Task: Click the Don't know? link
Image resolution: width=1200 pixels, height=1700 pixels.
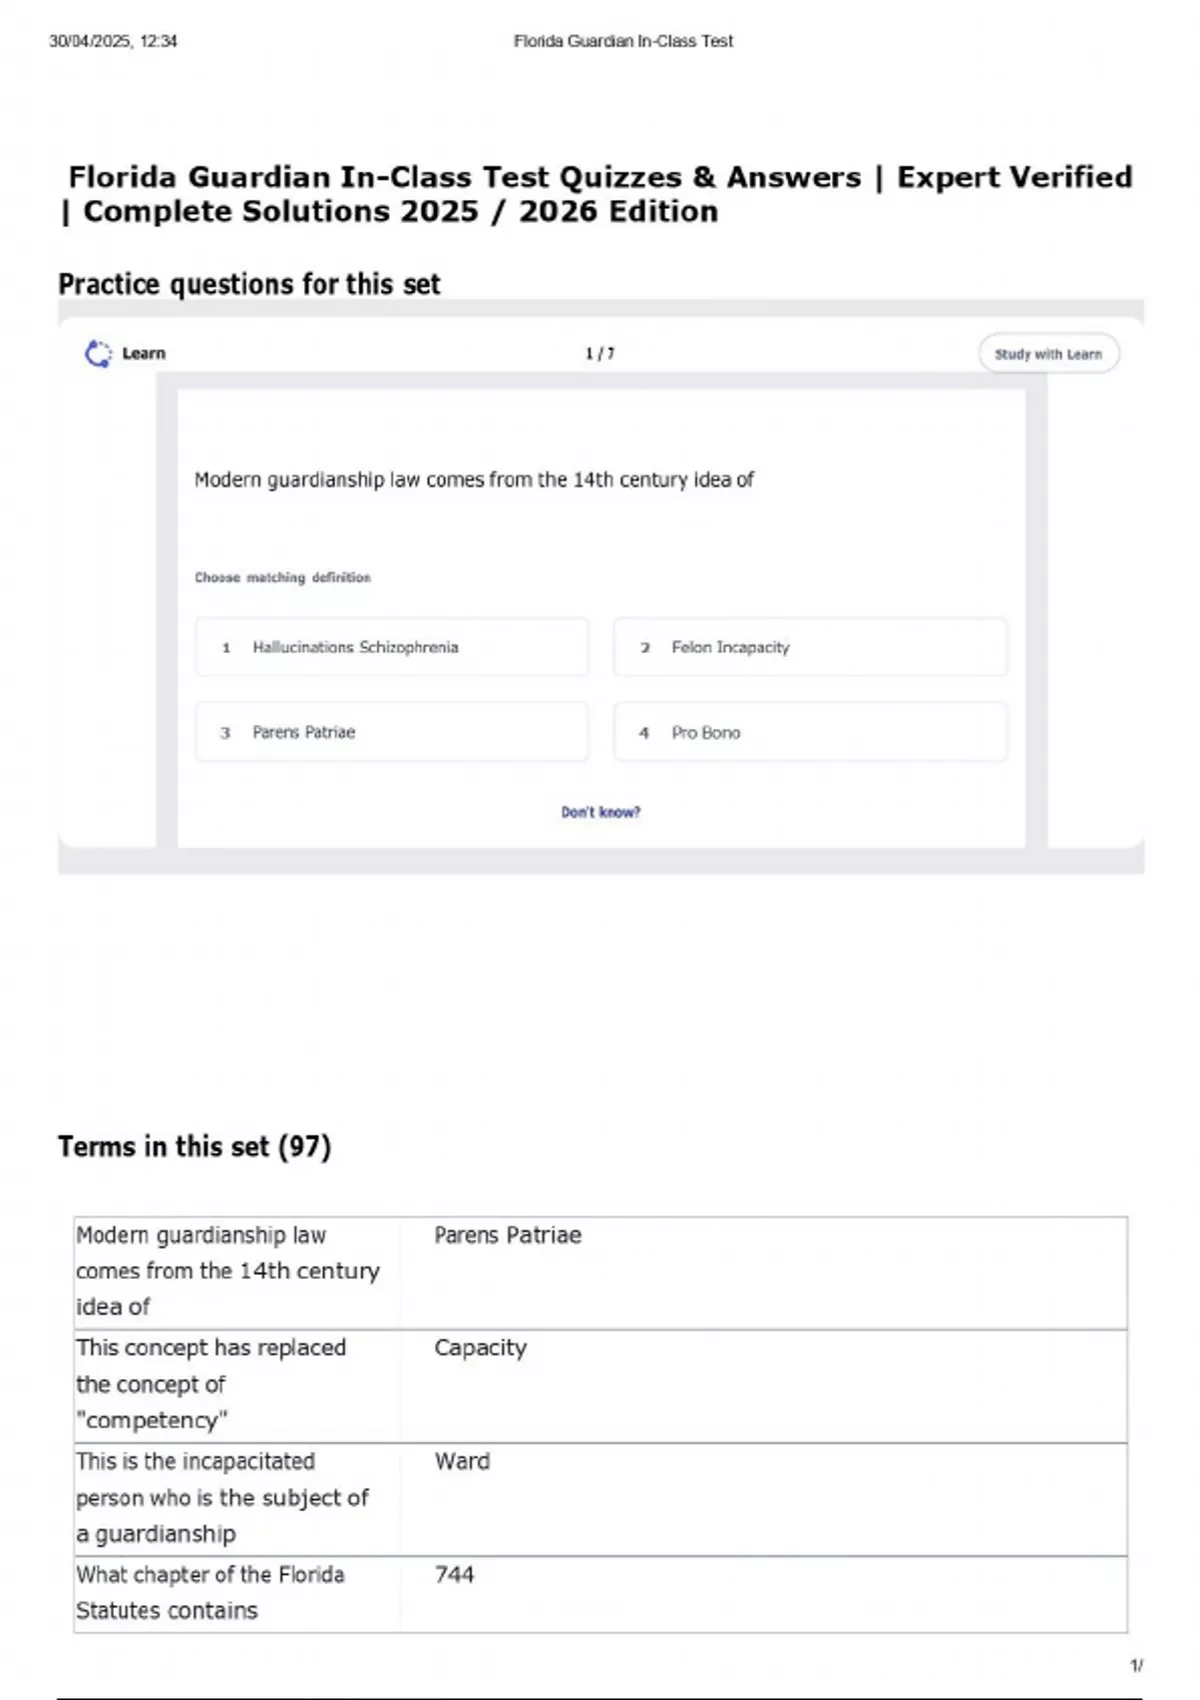Action: (x=600, y=812)
